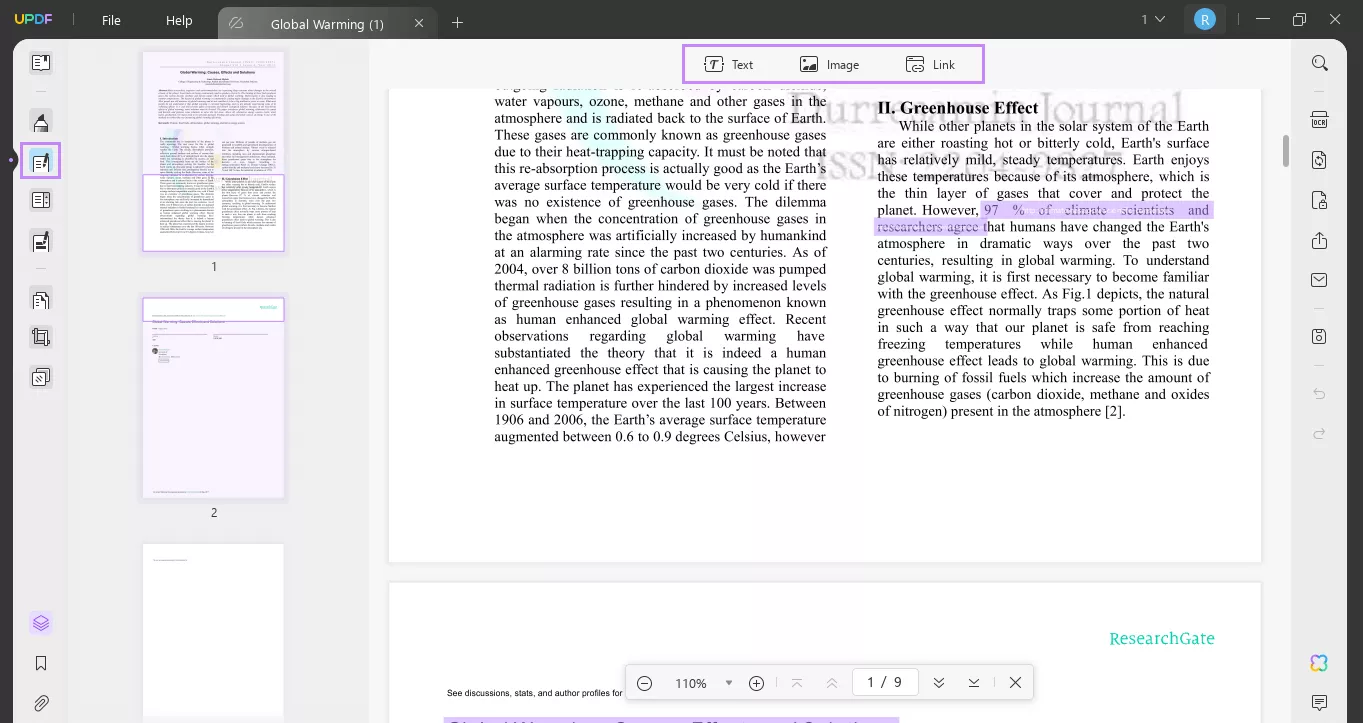Open the Organize Pages tool
Viewport: 1363px width, 723px height.
pyautogui.click(x=40, y=298)
